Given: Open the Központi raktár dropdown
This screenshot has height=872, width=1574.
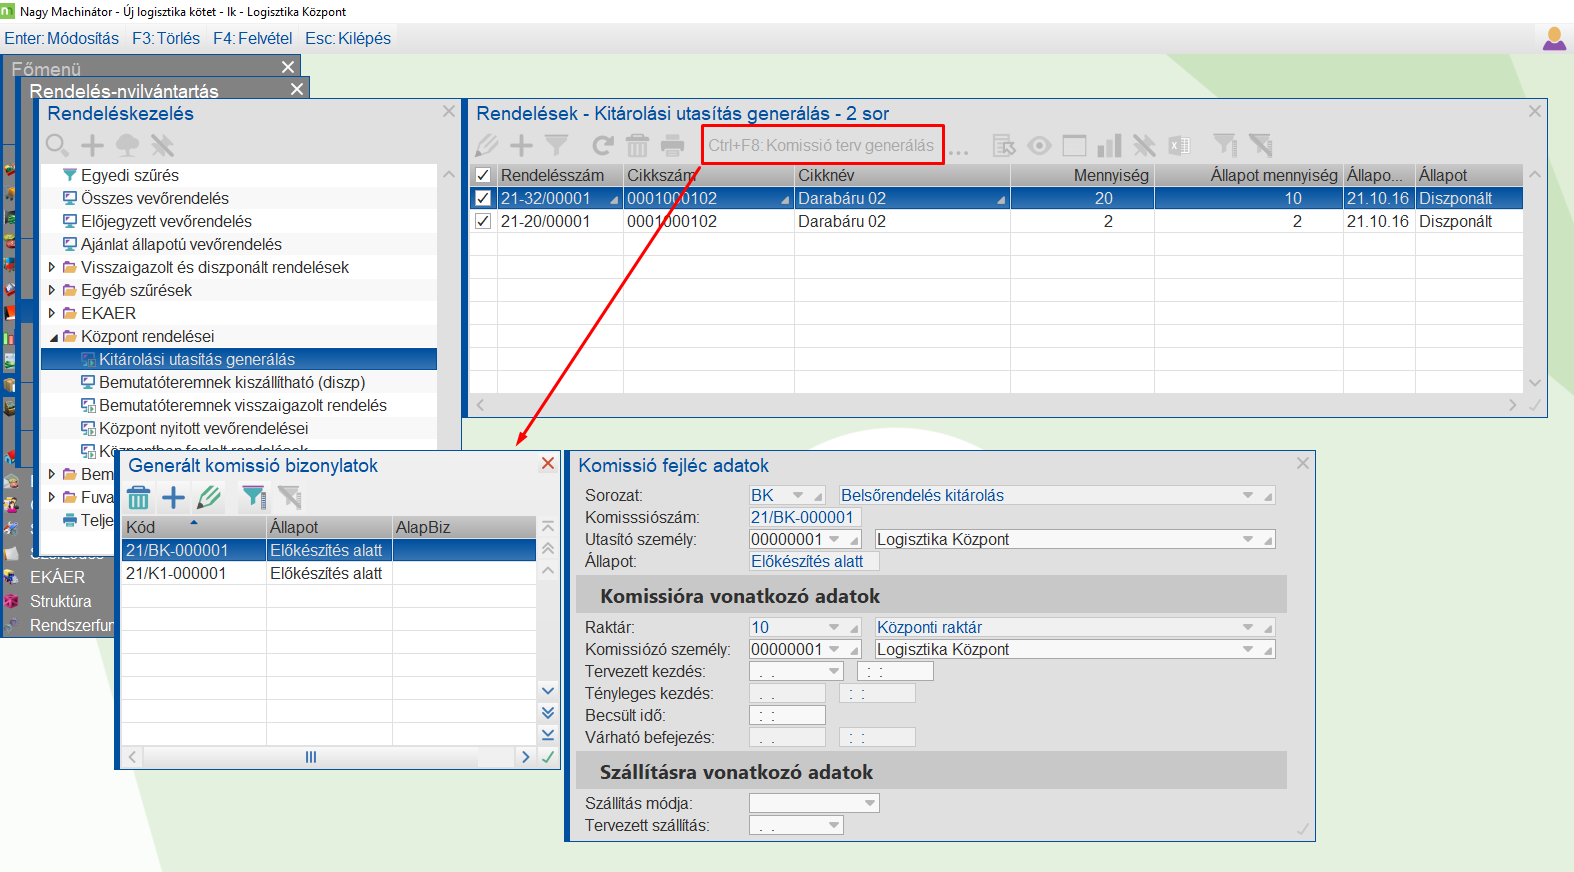Looking at the screenshot, I should (x=1248, y=627).
